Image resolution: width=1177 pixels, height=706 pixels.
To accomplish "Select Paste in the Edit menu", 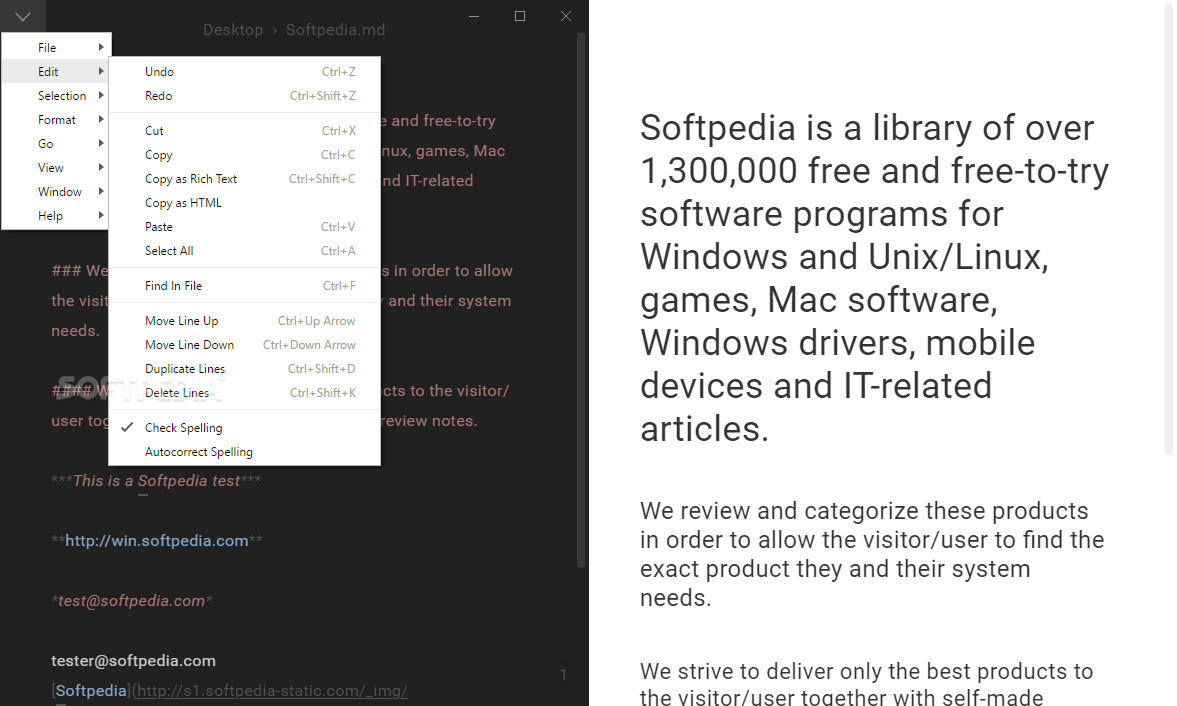I will coord(245,227).
